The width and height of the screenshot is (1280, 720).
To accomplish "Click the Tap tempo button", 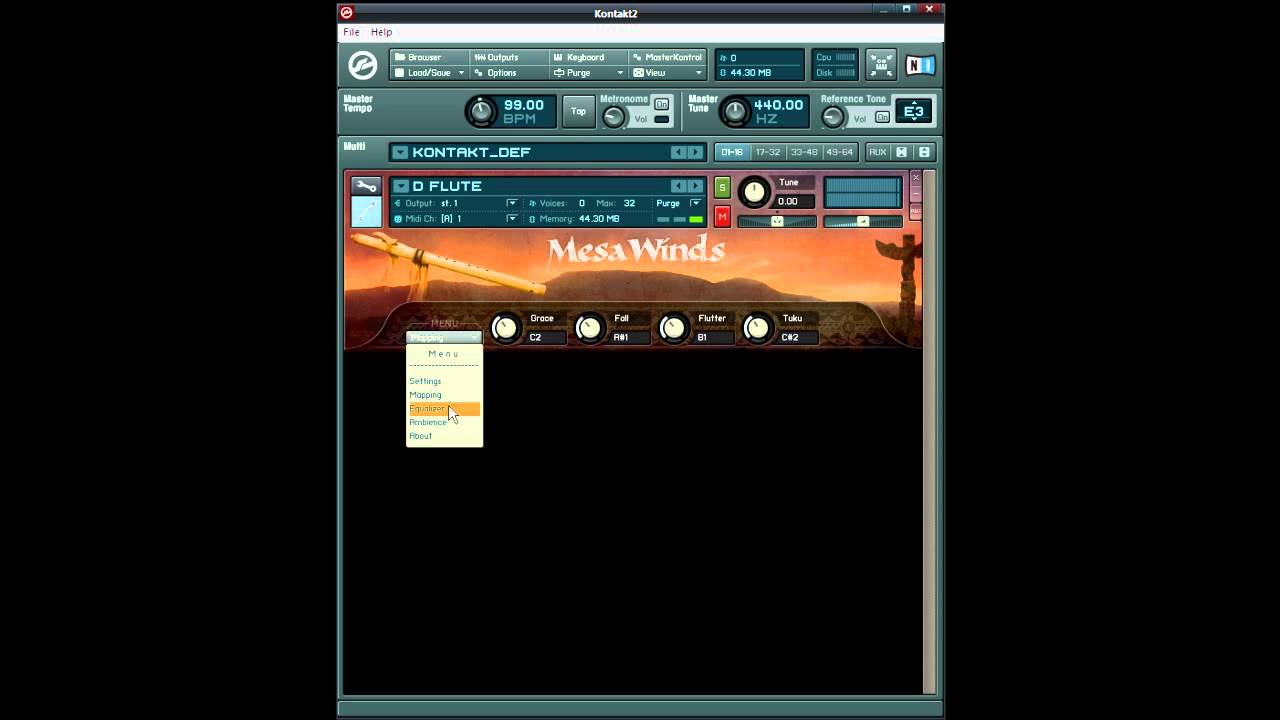I will coord(578,111).
